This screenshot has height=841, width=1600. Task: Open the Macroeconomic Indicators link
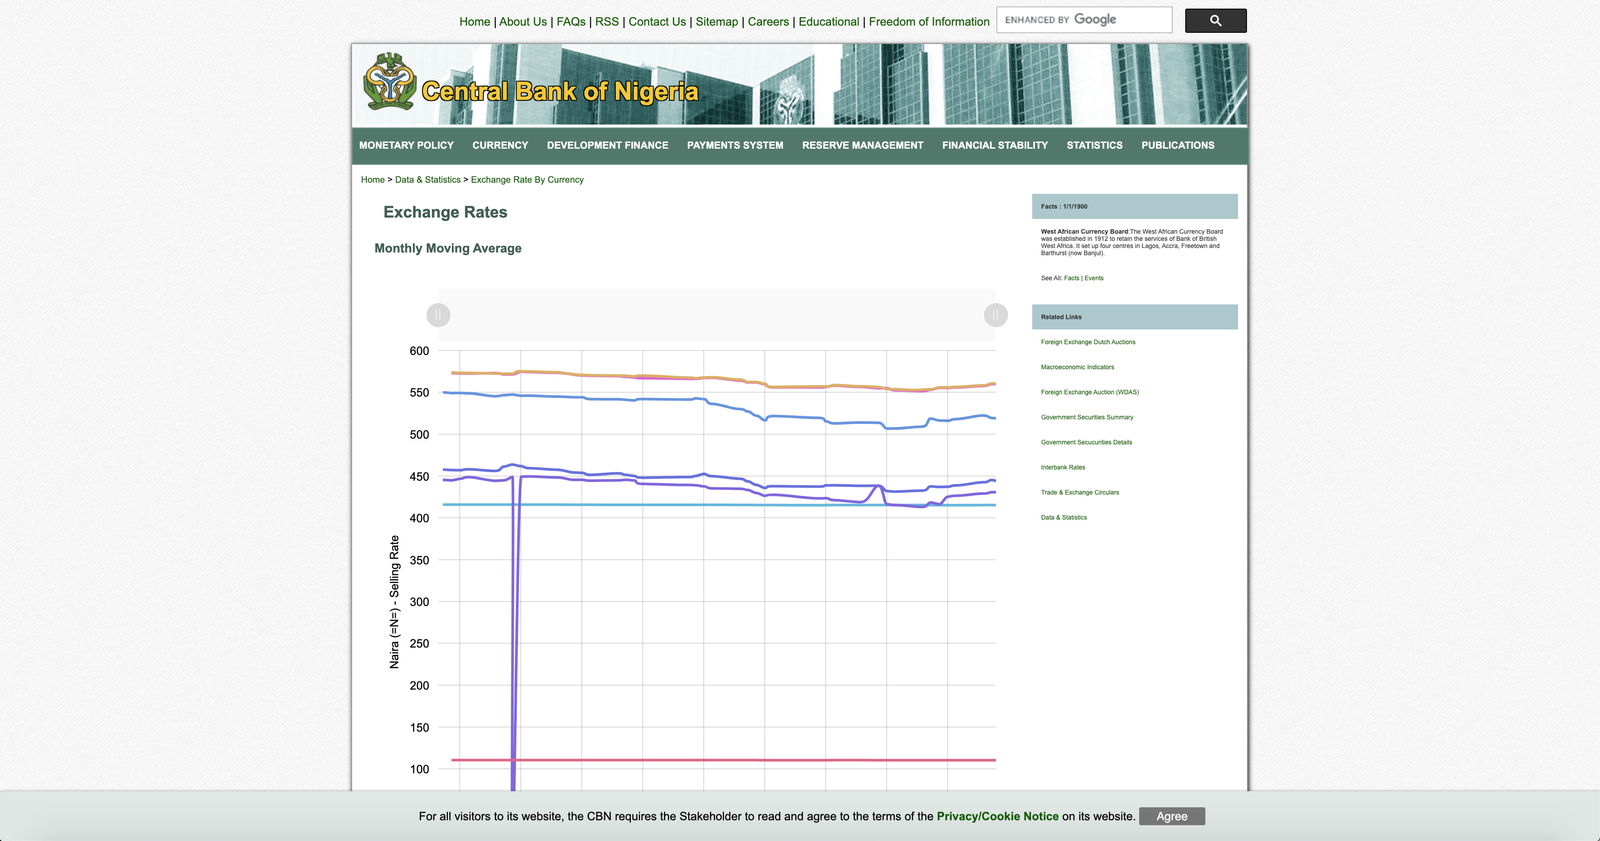(x=1077, y=367)
